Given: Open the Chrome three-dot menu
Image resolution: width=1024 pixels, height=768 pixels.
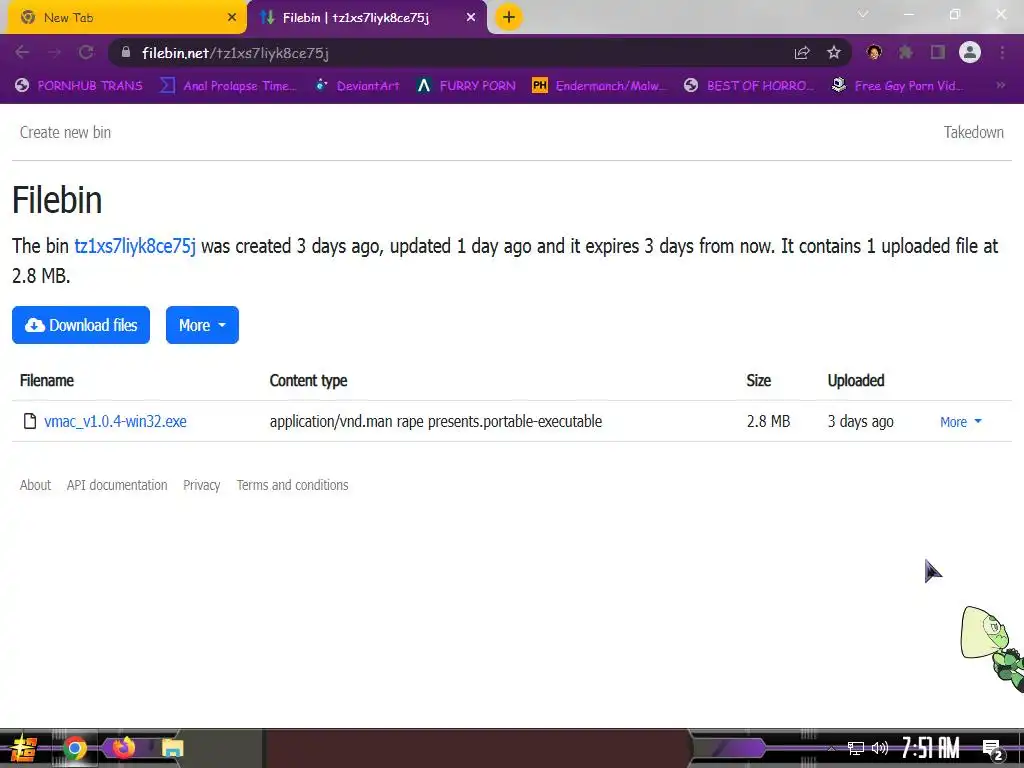Looking at the screenshot, I should (1002, 52).
